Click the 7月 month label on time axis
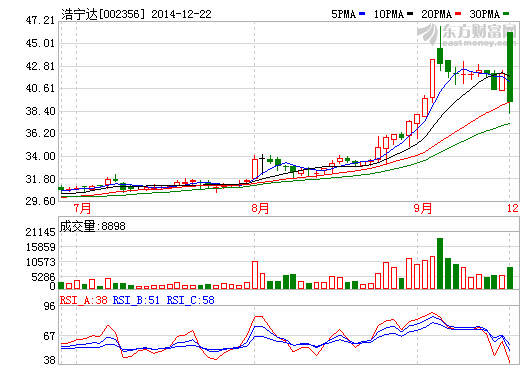 (x=82, y=209)
